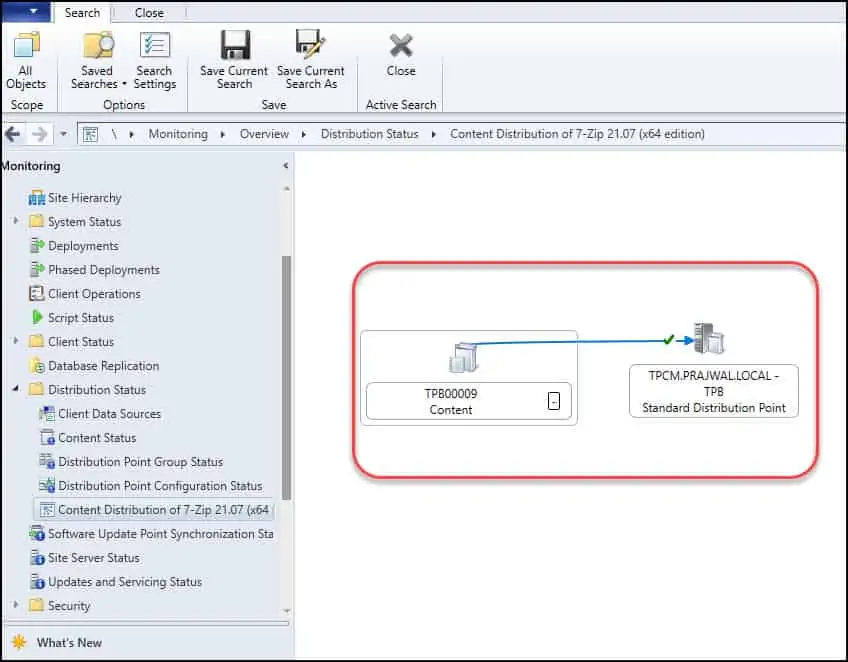Expand the System Status folder
This screenshot has width=848, height=662.
[x=16, y=221]
